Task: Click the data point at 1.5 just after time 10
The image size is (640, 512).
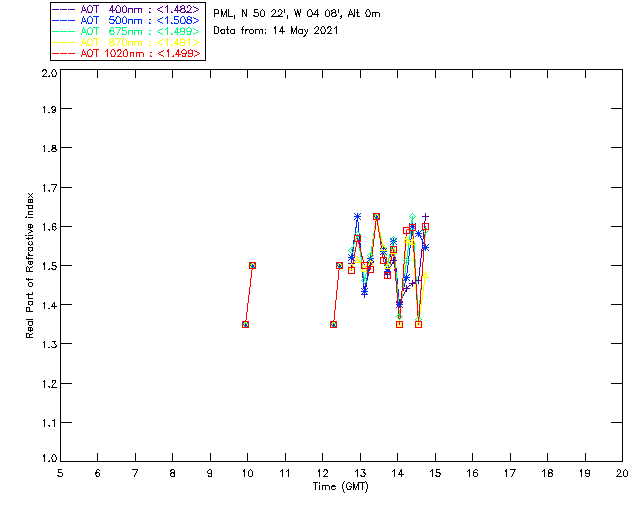Action: tap(252, 265)
